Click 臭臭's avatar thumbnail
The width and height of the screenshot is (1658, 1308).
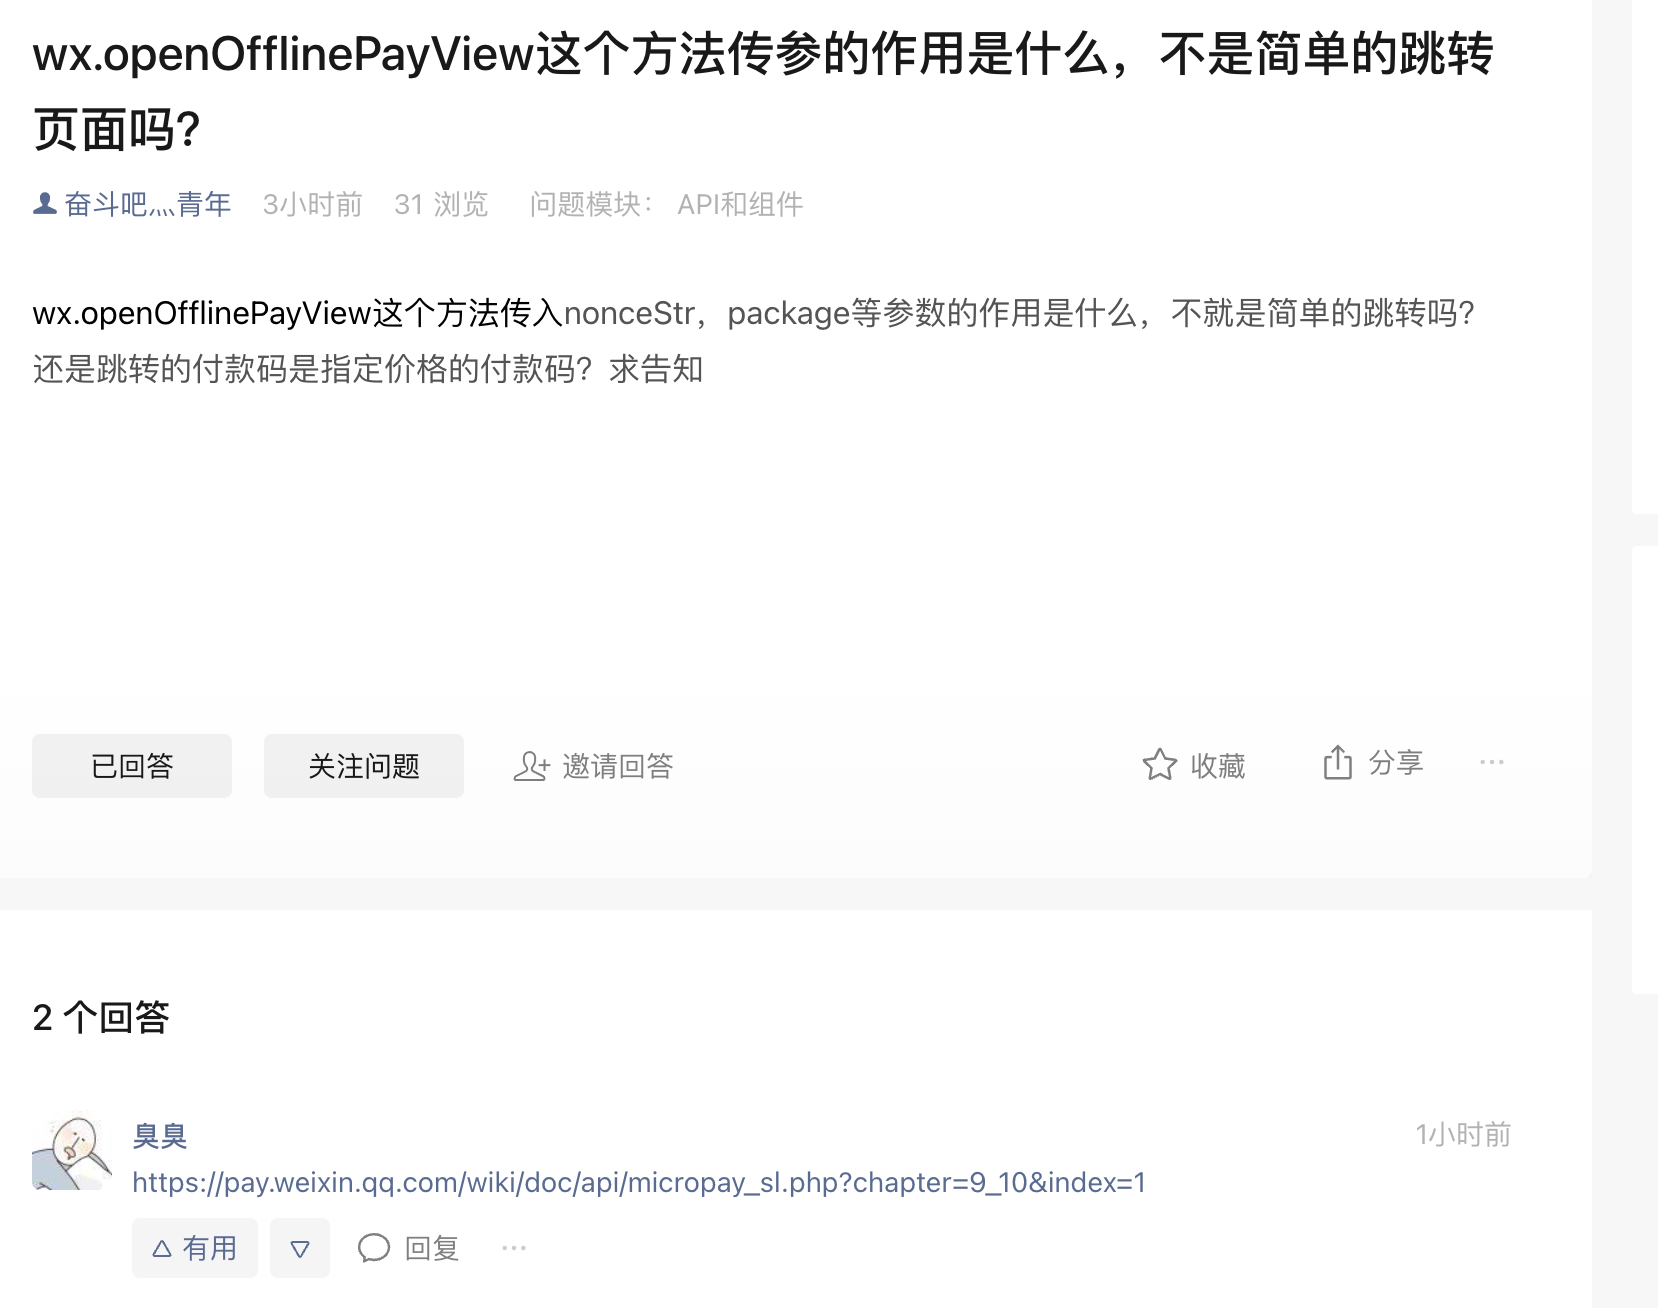tap(72, 1153)
